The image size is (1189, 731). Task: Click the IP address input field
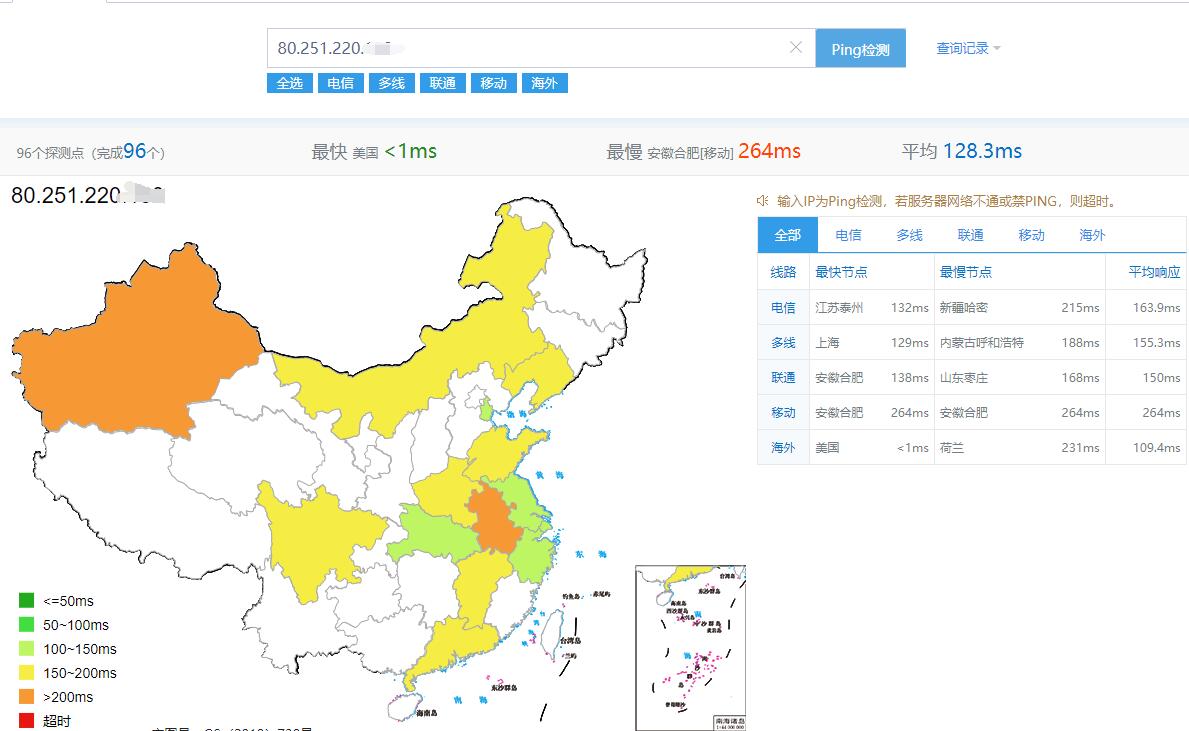(530, 48)
